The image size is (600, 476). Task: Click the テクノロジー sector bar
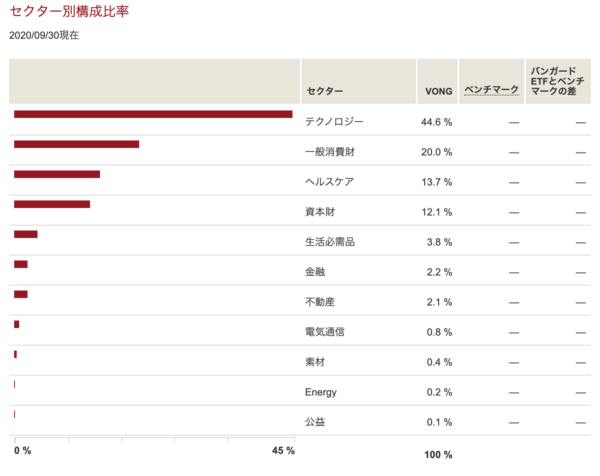coord(153,114)
